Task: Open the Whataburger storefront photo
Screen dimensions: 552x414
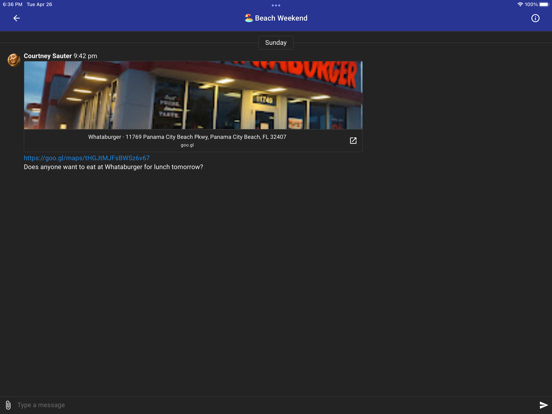Action: tap(193, 95)
